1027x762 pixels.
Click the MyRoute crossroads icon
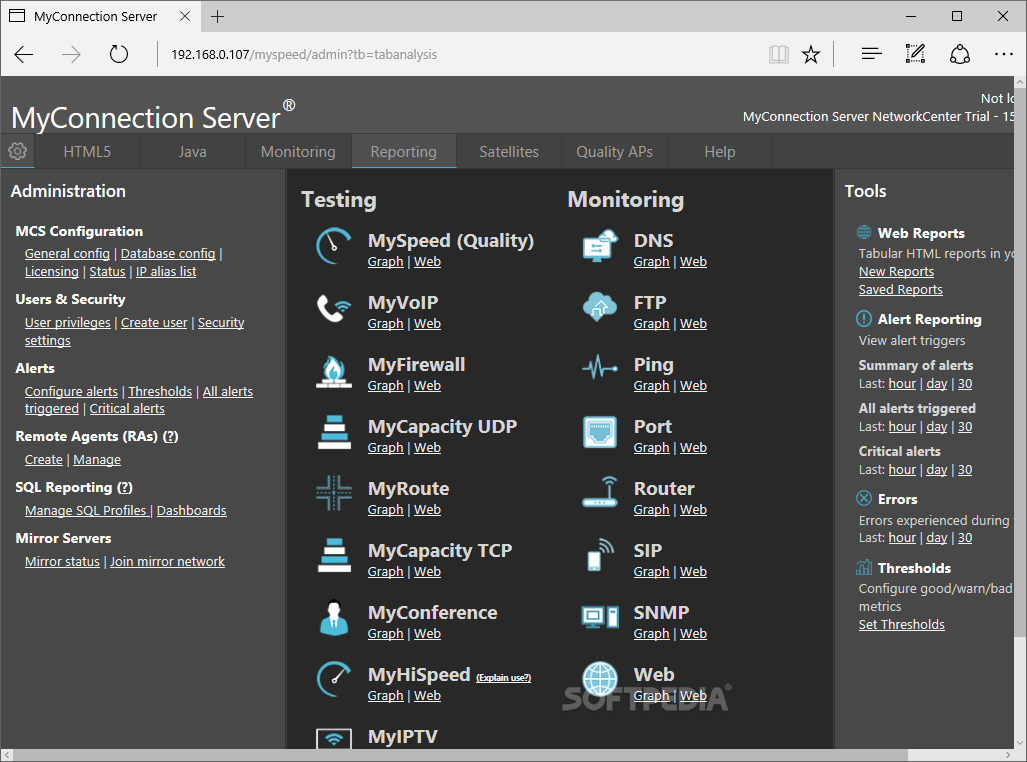point(334,493)
